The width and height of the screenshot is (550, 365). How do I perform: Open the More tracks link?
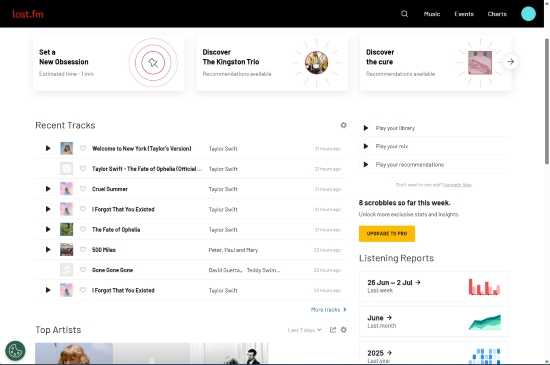[329, 310]
